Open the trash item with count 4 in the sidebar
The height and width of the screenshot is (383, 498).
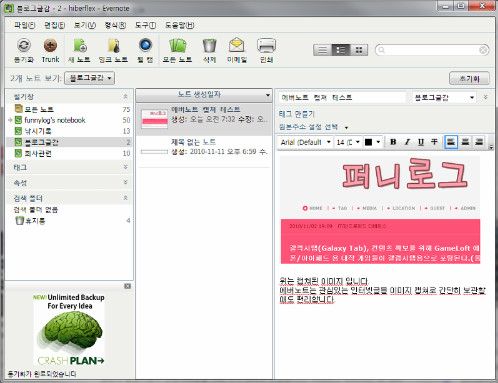point(69,221)
